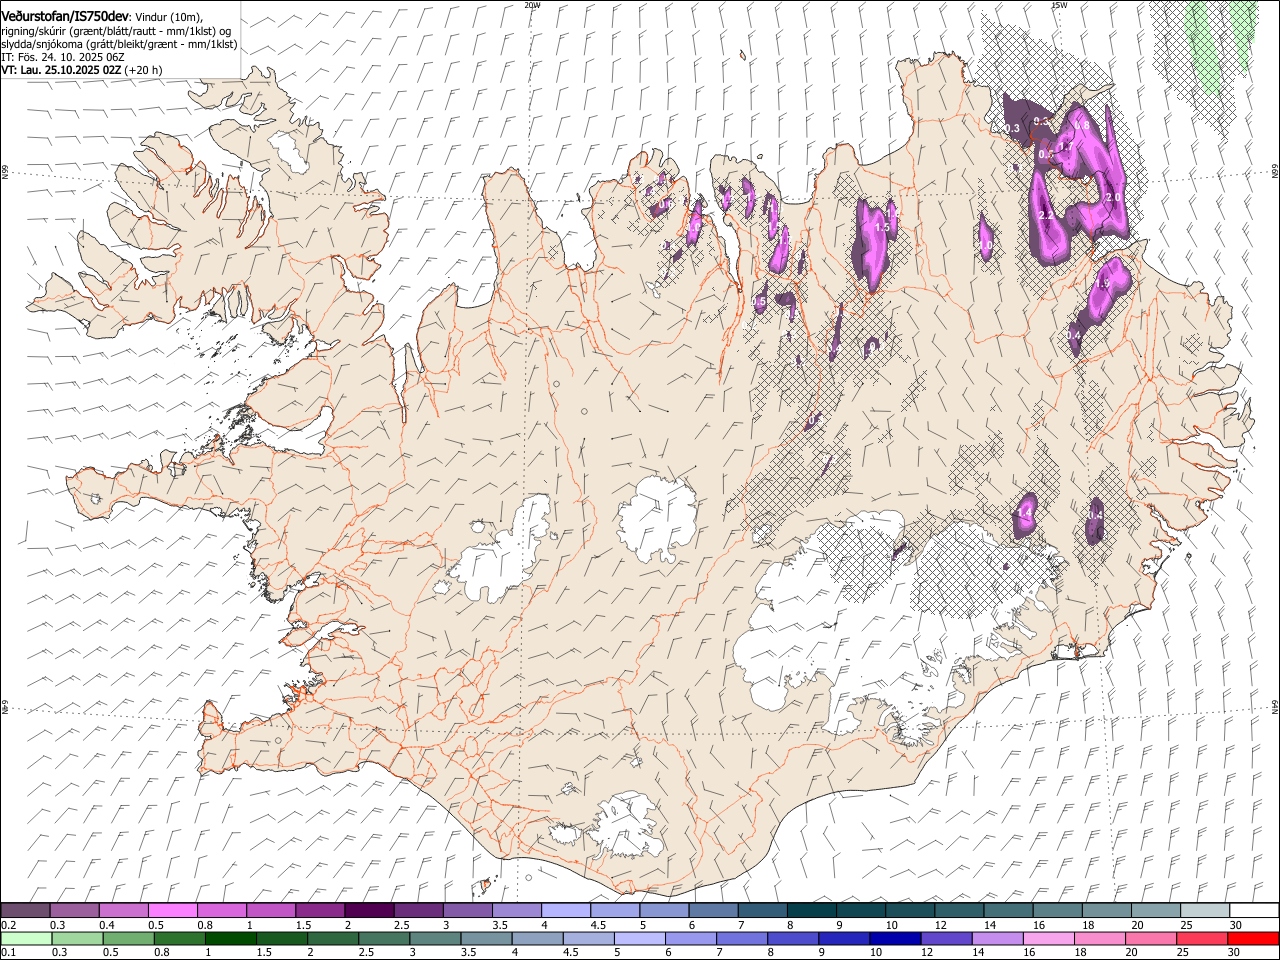Pick the 18 mm swatch in the snow row
This screenshot has height=960, width=1280.
click(1106, 911)
